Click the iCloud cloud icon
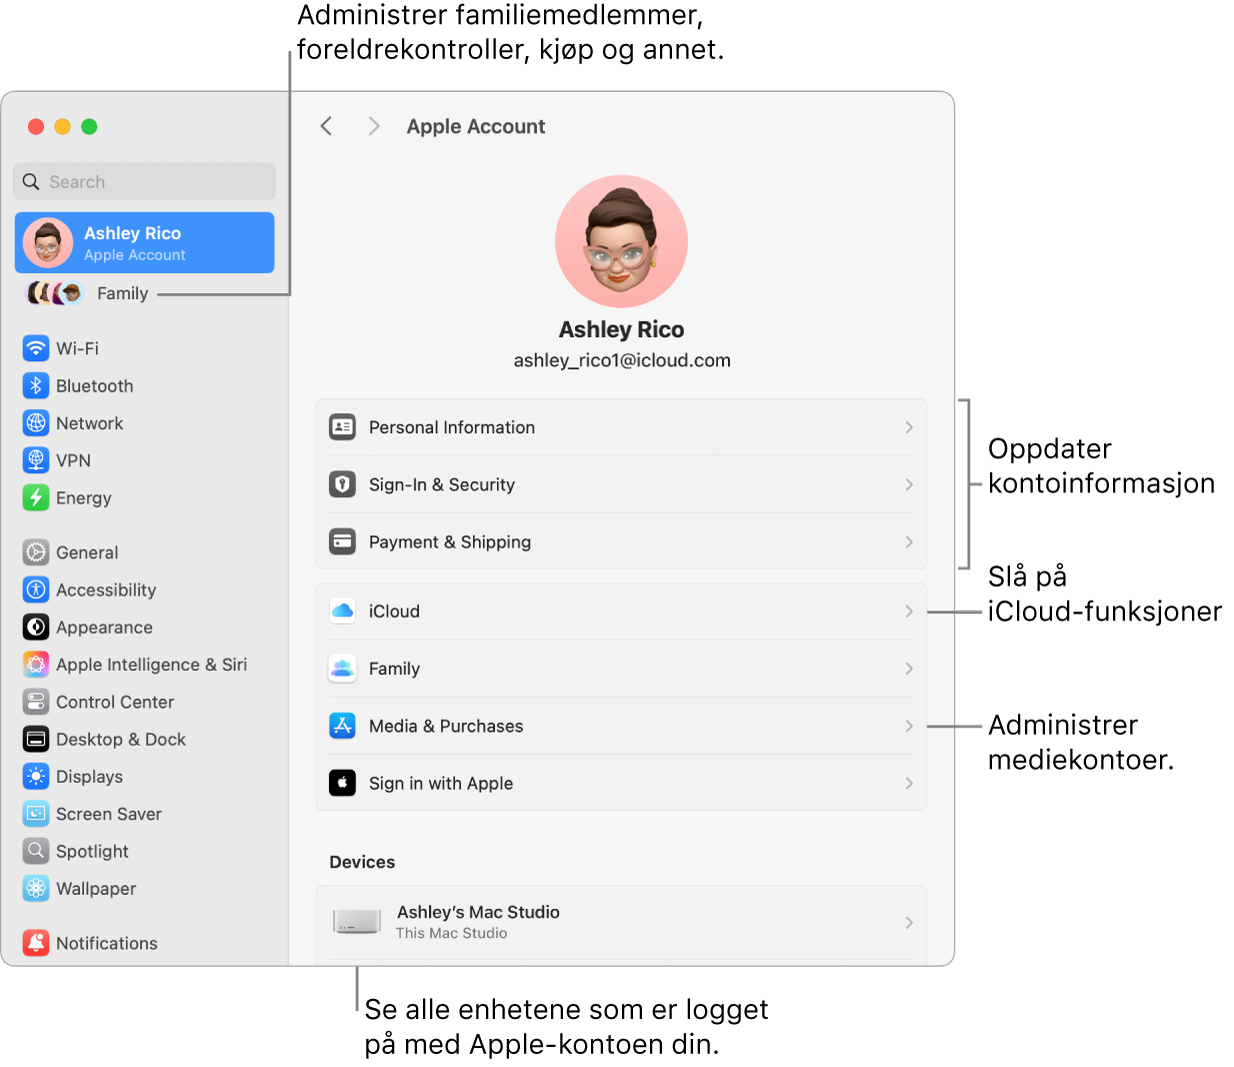This screenshot has height=1067, width=1234. 342,611
